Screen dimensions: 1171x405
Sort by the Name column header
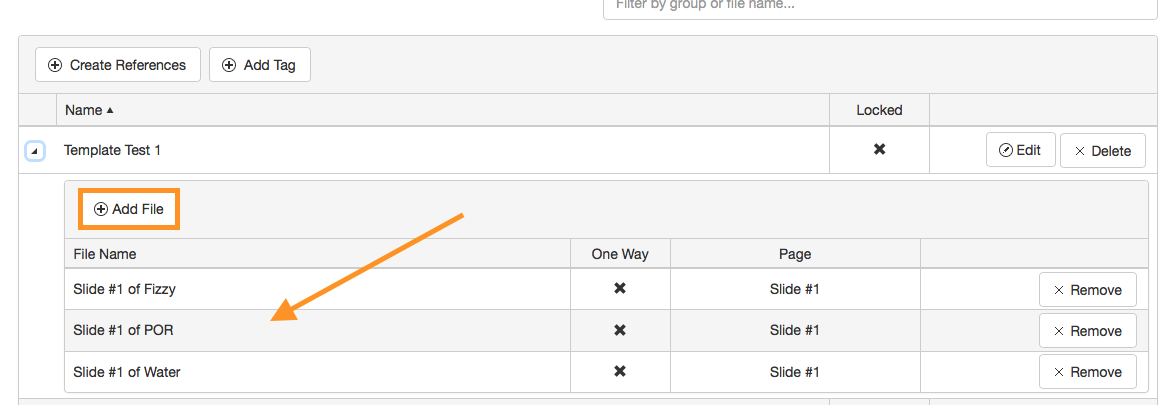click(89, 110)
